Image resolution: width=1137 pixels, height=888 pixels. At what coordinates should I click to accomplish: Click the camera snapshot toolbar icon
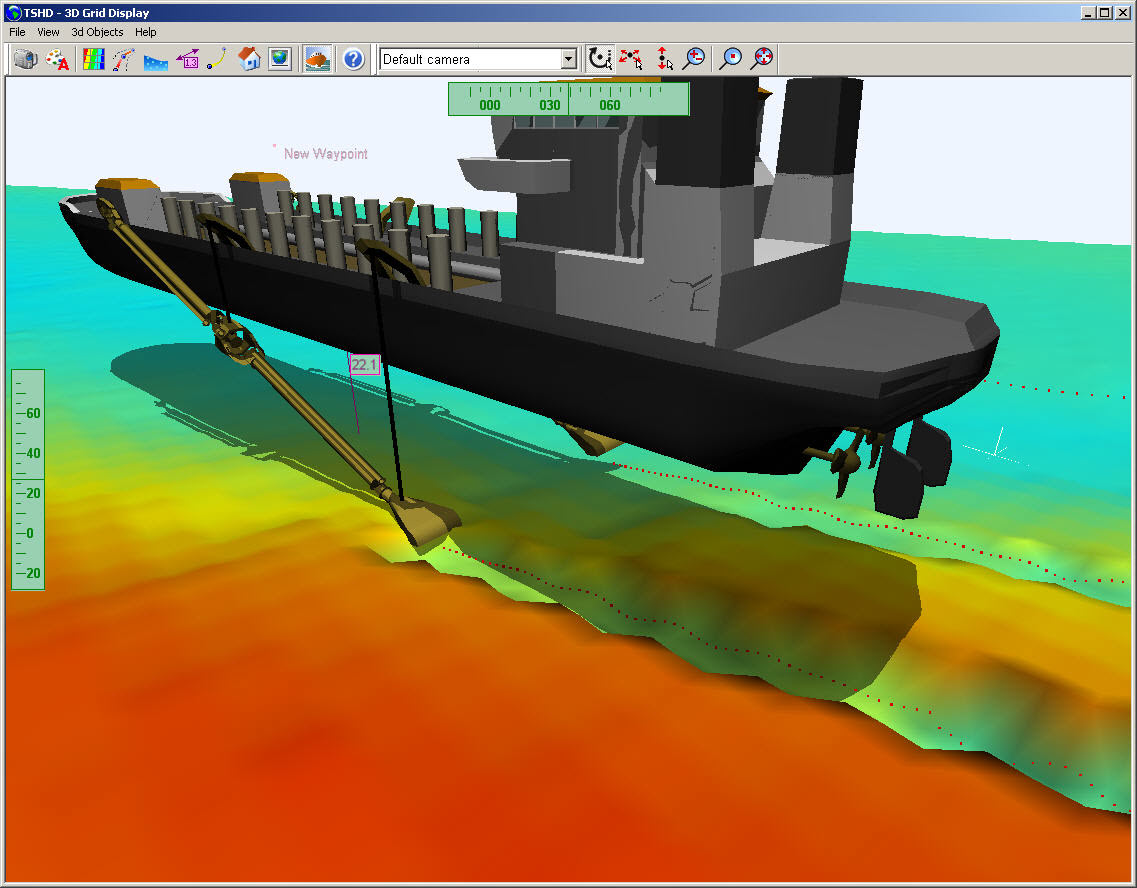click(x=26, y=59)
